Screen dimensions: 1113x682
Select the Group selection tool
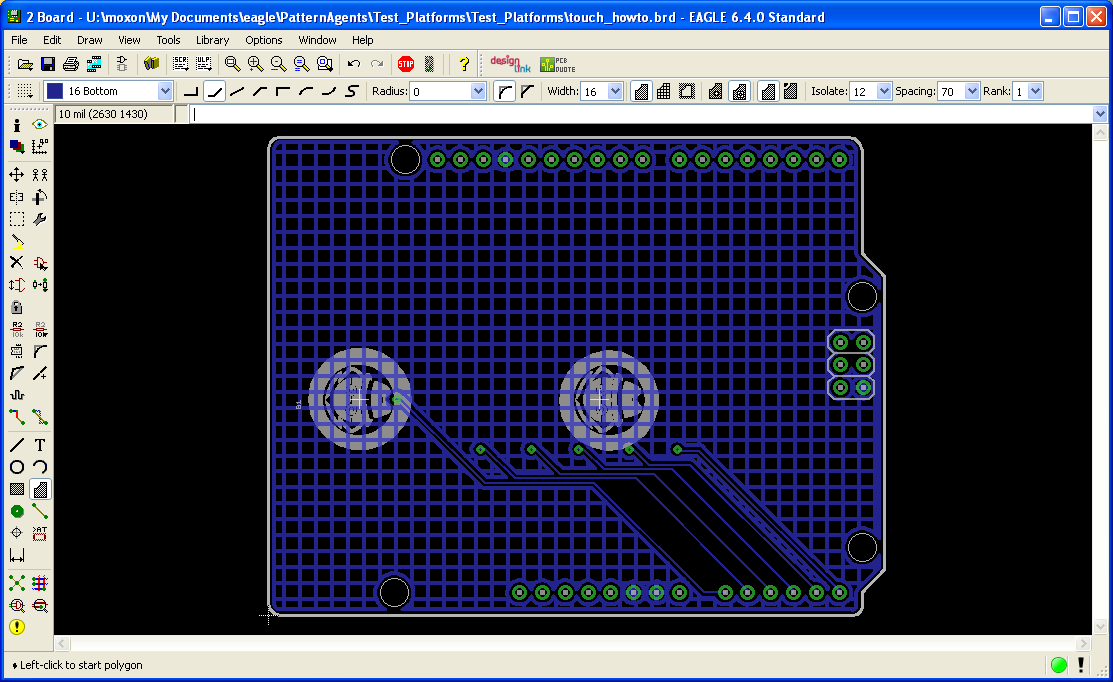coord(17,219)
